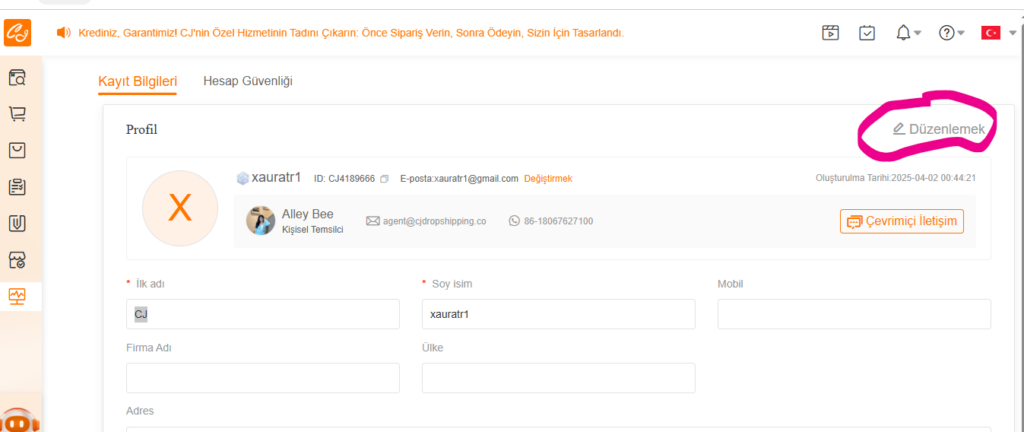Viewport: 1024px width, 432px height.
Task: Open the store authorization sidebar icon
Action: point(17,260)
